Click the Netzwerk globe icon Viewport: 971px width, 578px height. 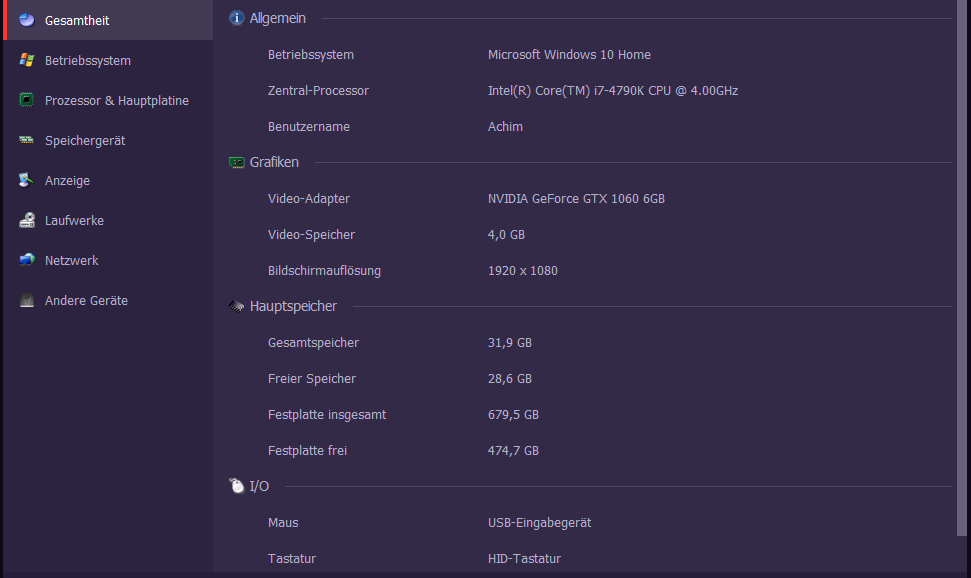(27, 260)
